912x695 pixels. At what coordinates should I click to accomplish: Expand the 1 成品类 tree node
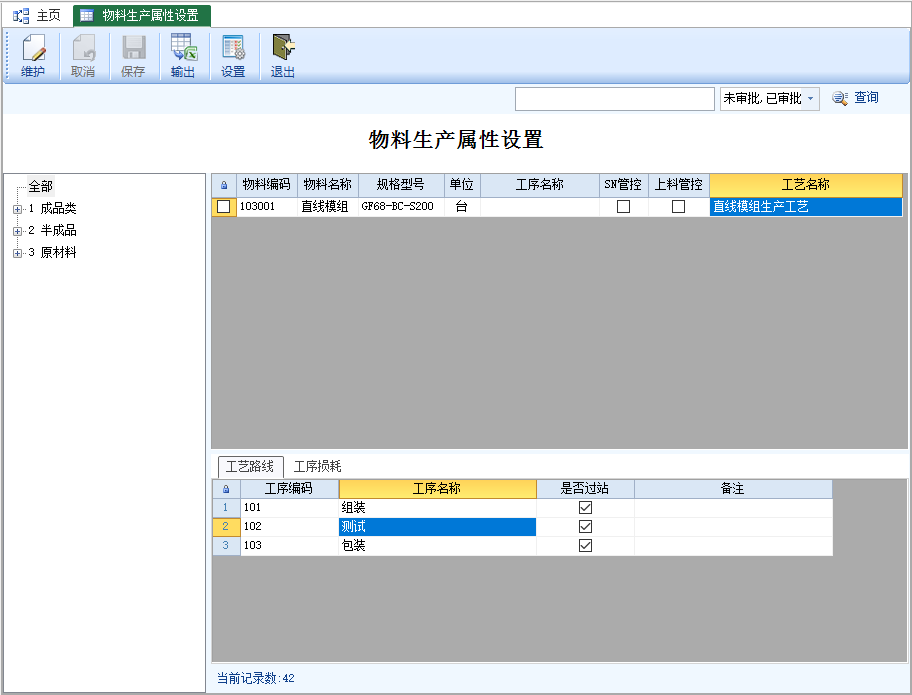[x=17, y=209]
